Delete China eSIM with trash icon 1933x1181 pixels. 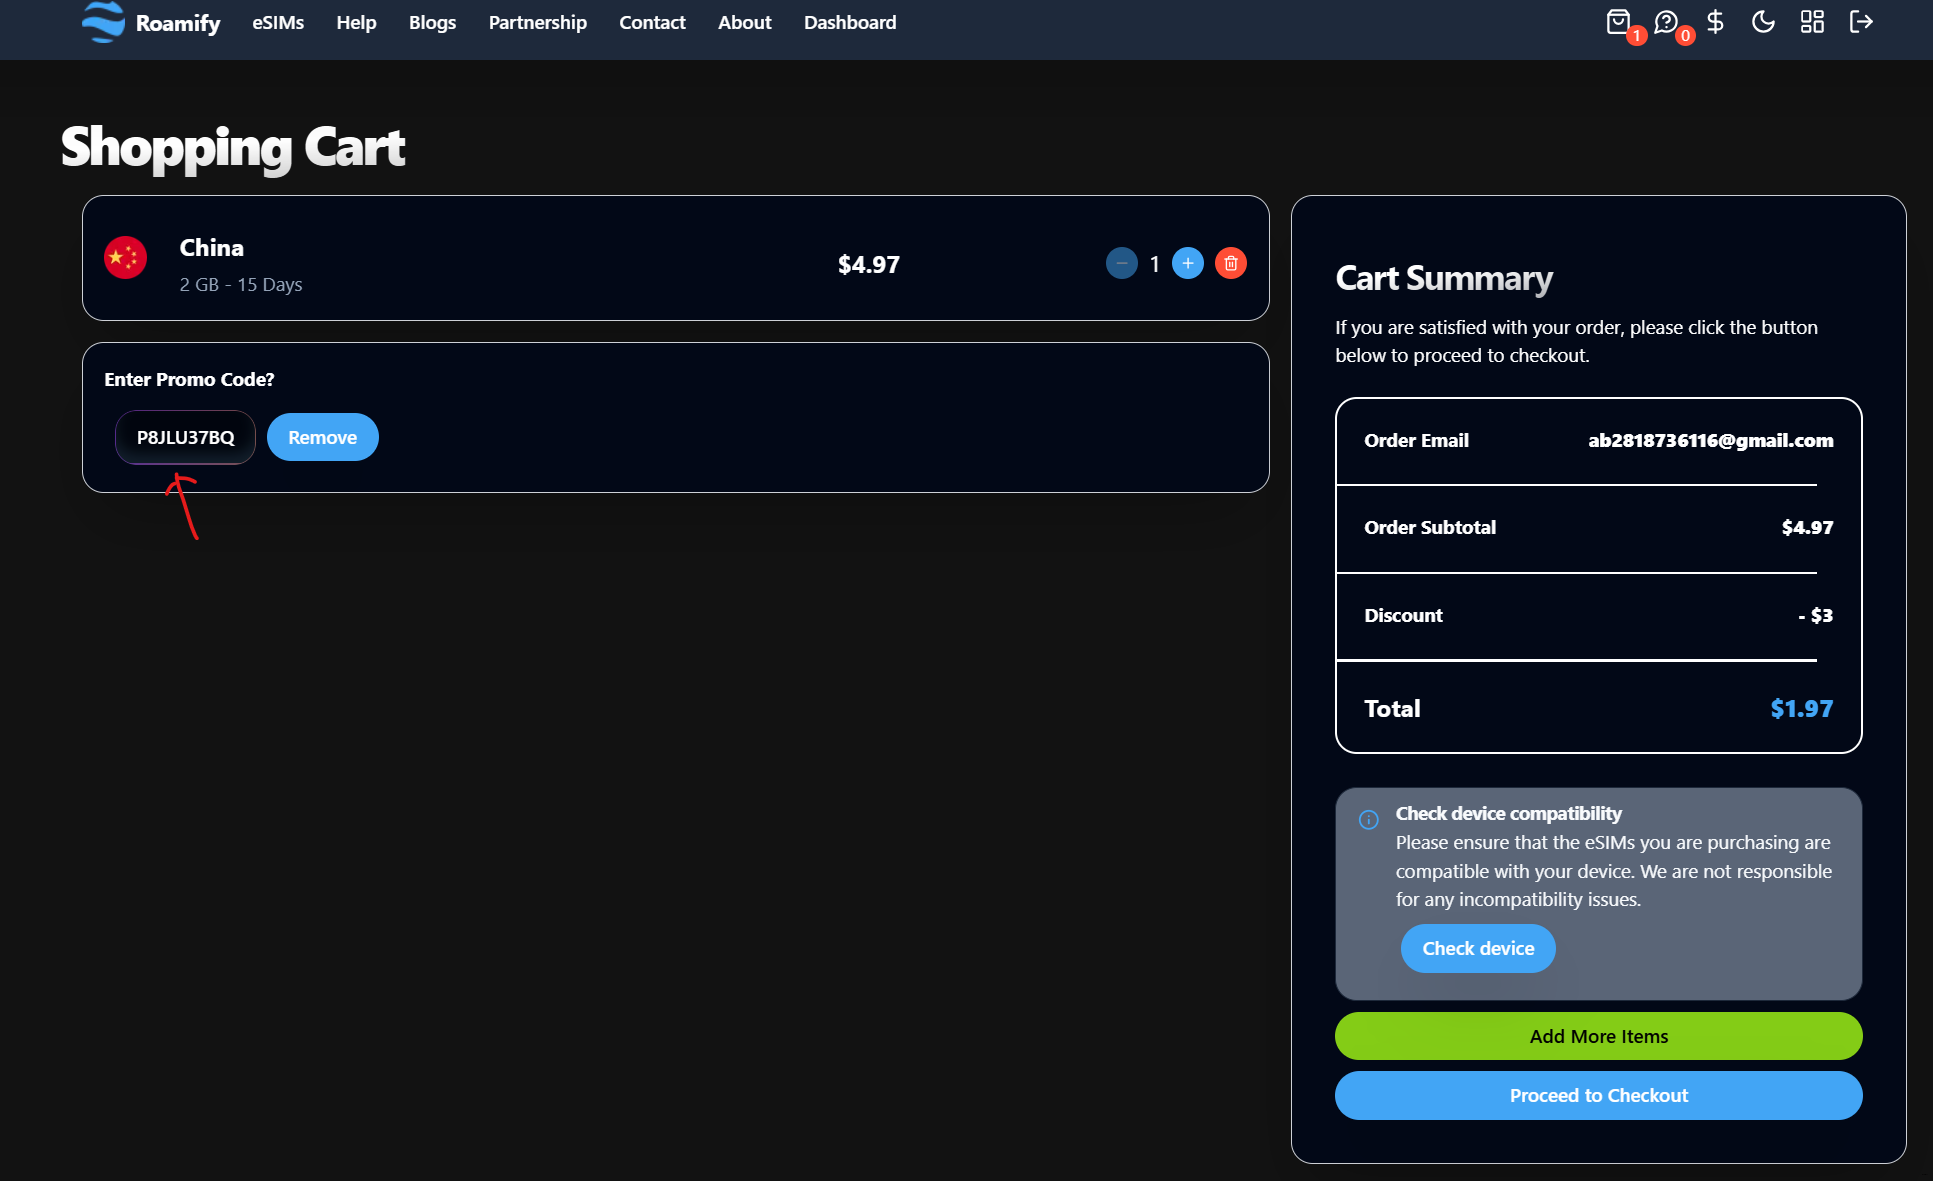(x=1231, y=263)
